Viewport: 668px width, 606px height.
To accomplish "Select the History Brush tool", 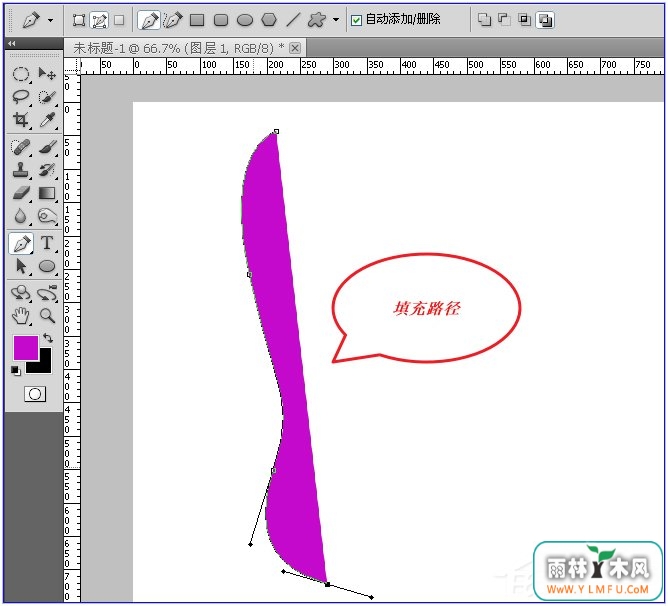I will [47, 170].
